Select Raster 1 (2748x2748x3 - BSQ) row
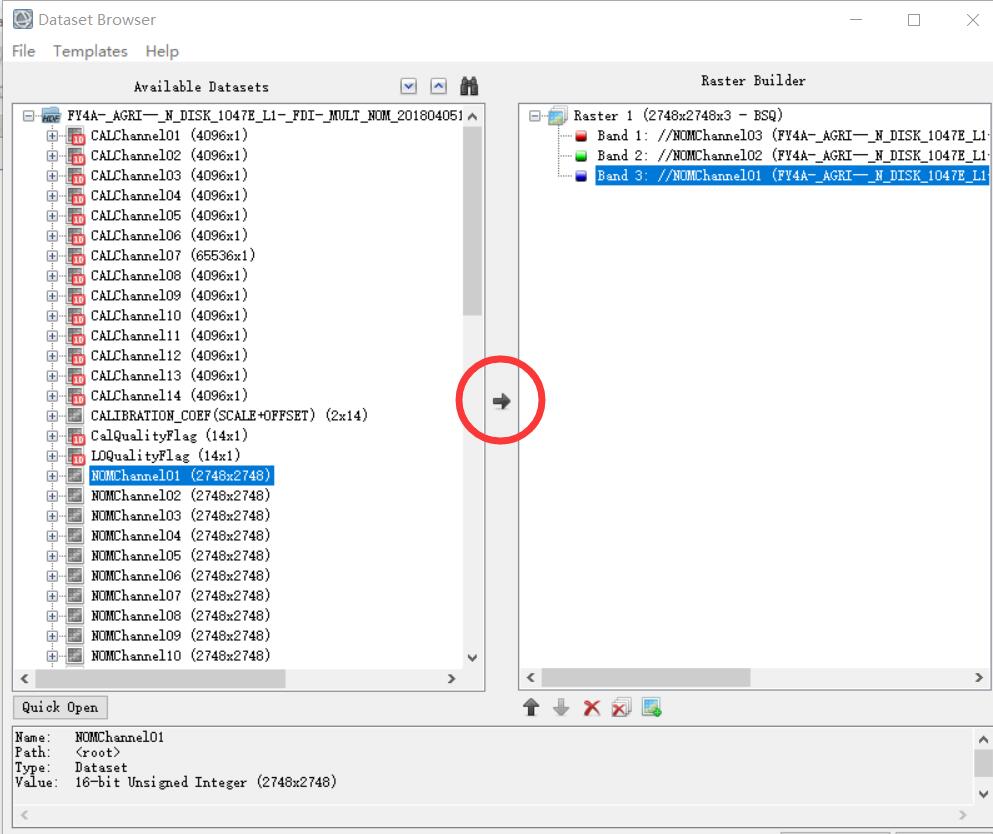 (x=678, y=116)
